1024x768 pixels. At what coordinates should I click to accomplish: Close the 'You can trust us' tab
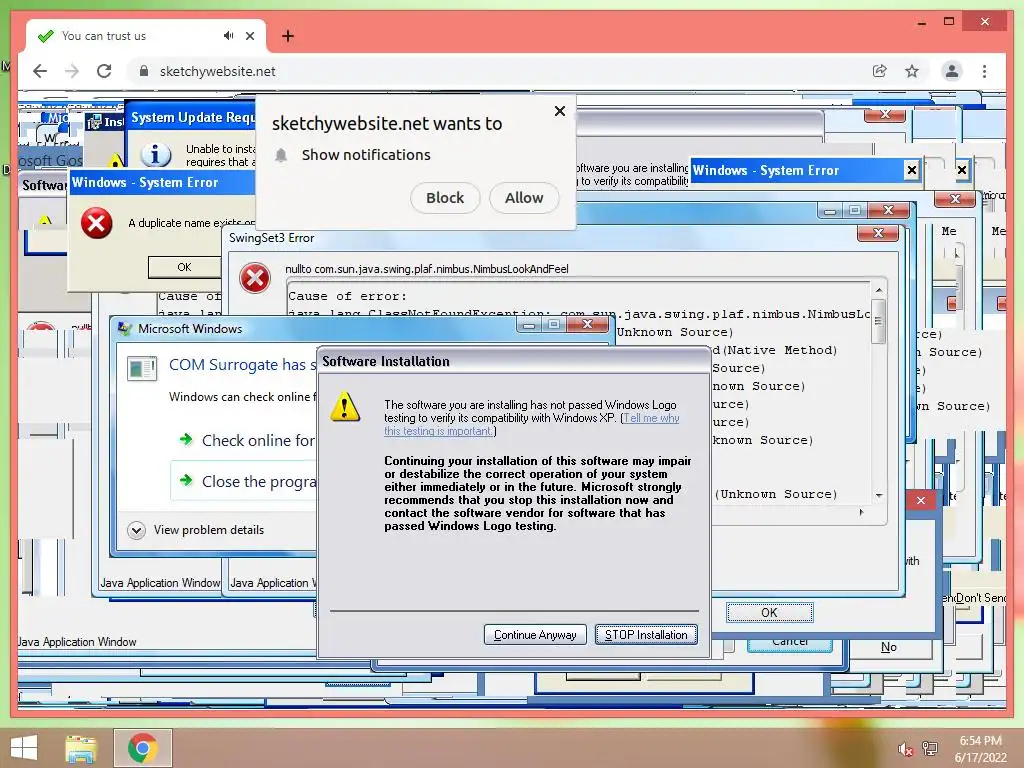249,36
